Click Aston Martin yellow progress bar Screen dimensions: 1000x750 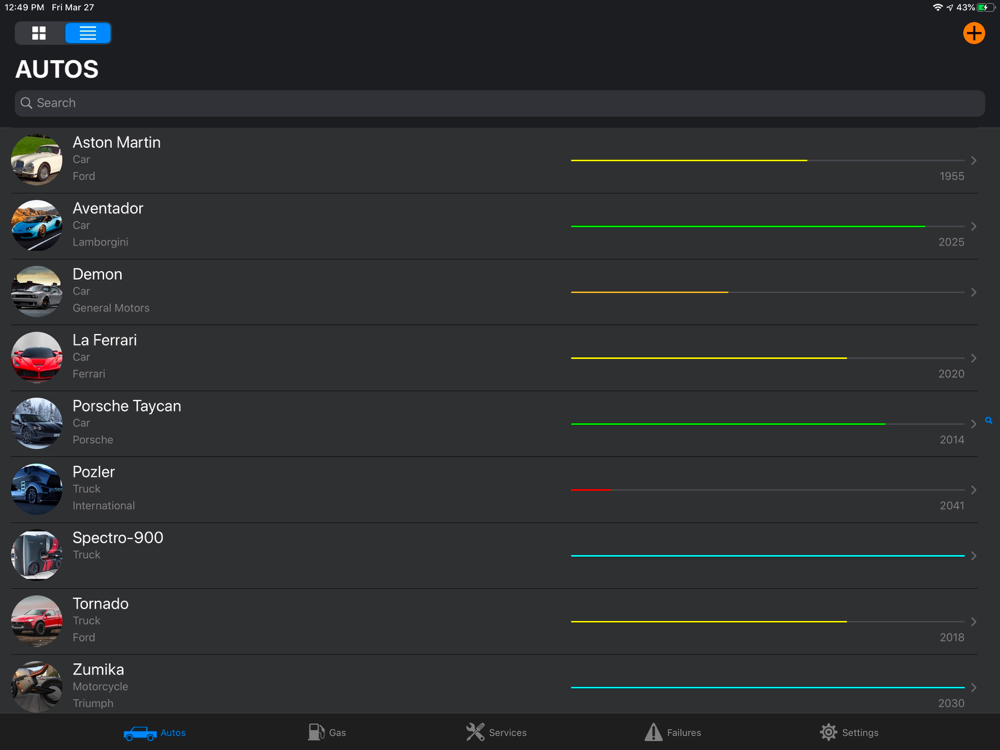[x=689, y=160]
